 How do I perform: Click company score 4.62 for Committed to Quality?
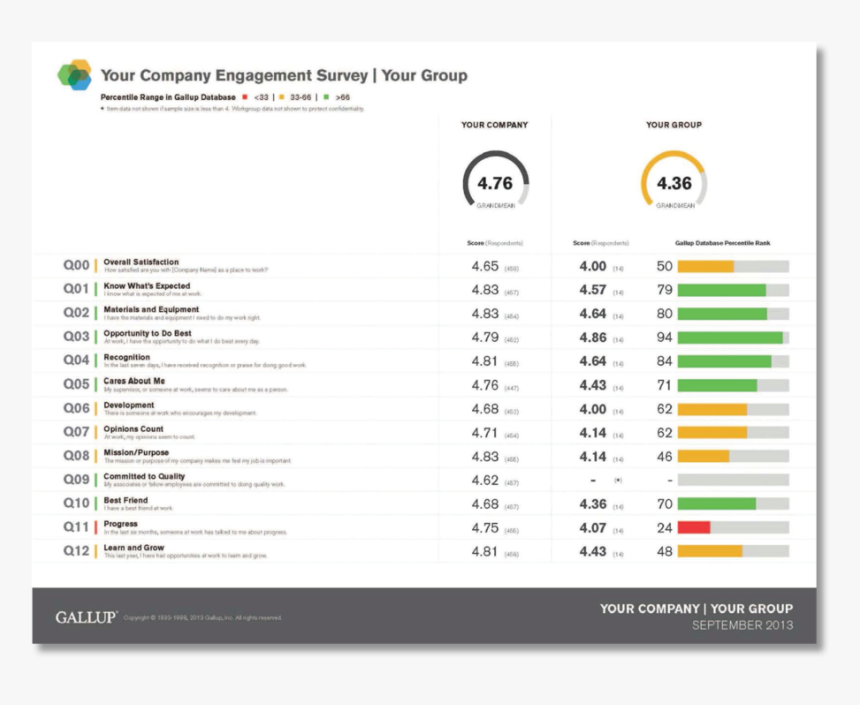pyautogui.click(x=485, y=481)
